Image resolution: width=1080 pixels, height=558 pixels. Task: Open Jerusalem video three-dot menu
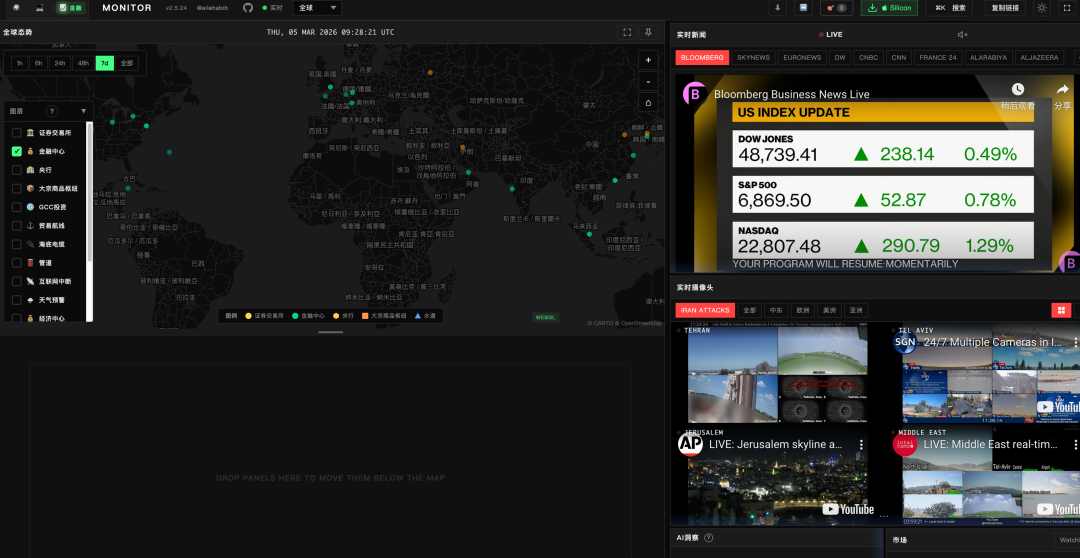[860, 444]
